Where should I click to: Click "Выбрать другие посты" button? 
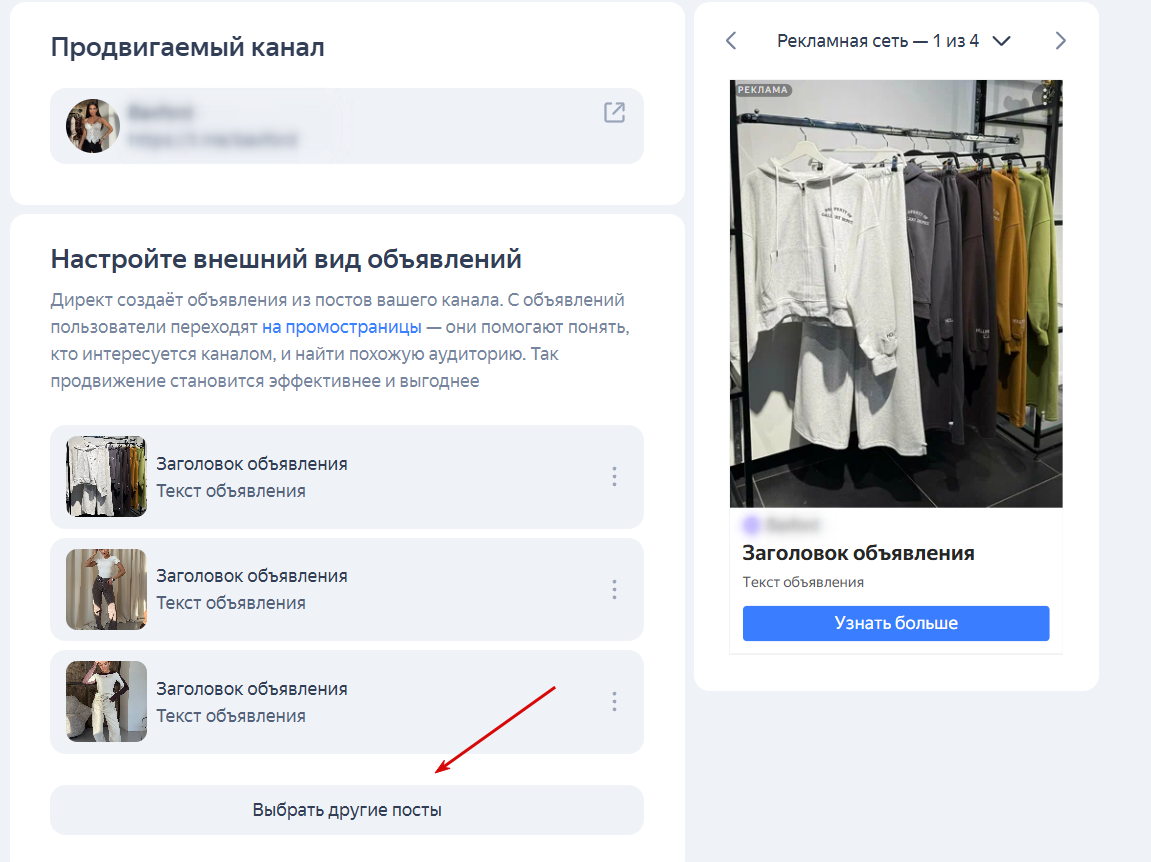[346, 810]
